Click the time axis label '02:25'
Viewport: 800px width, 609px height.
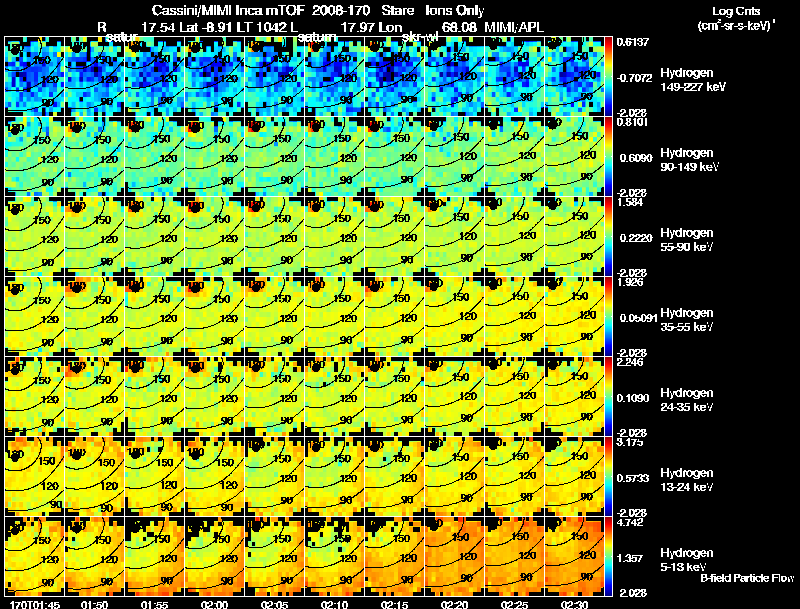pos(514,604)
